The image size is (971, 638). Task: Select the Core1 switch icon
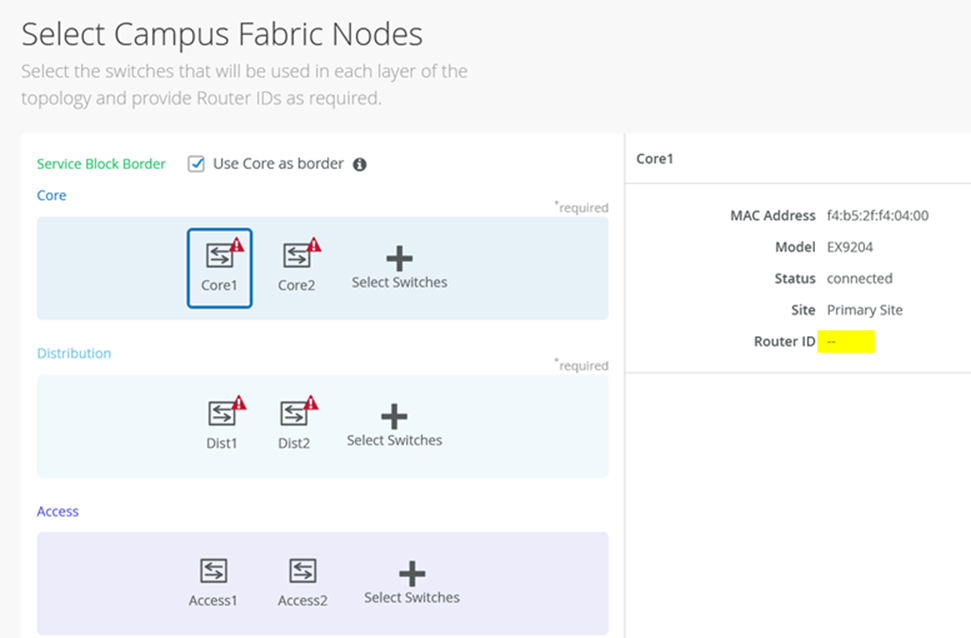219,257
